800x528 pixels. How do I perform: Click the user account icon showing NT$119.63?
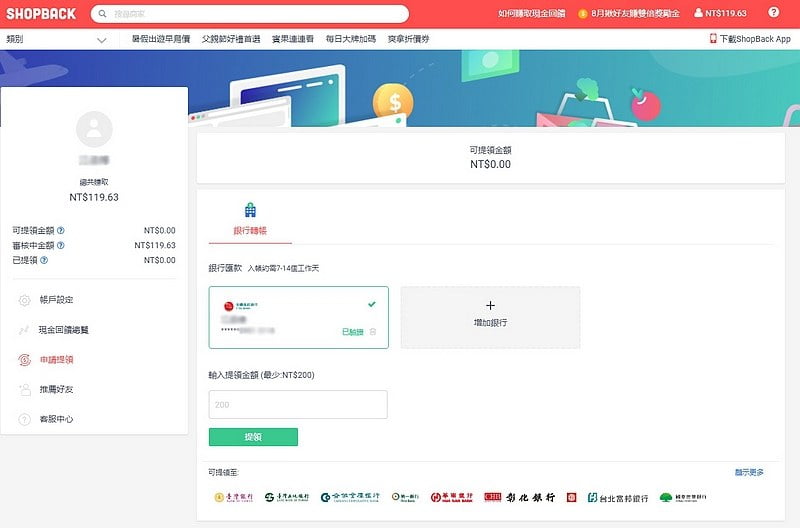click(x=698, y=13)
